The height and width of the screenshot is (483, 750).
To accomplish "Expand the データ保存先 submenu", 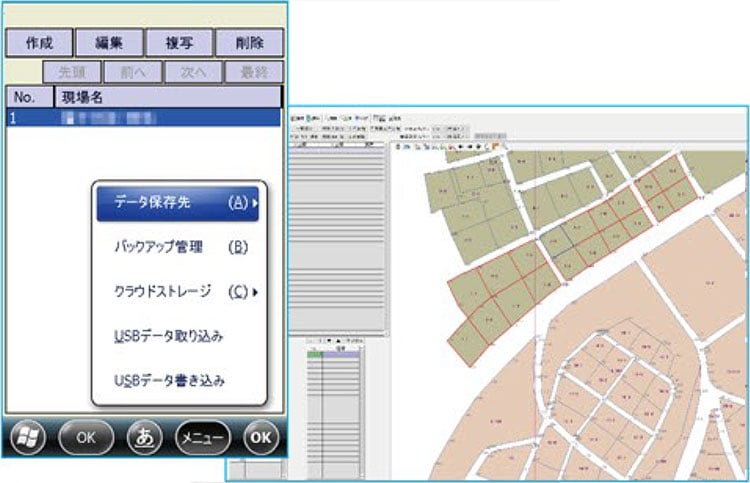I will click(x=177, y=202).
